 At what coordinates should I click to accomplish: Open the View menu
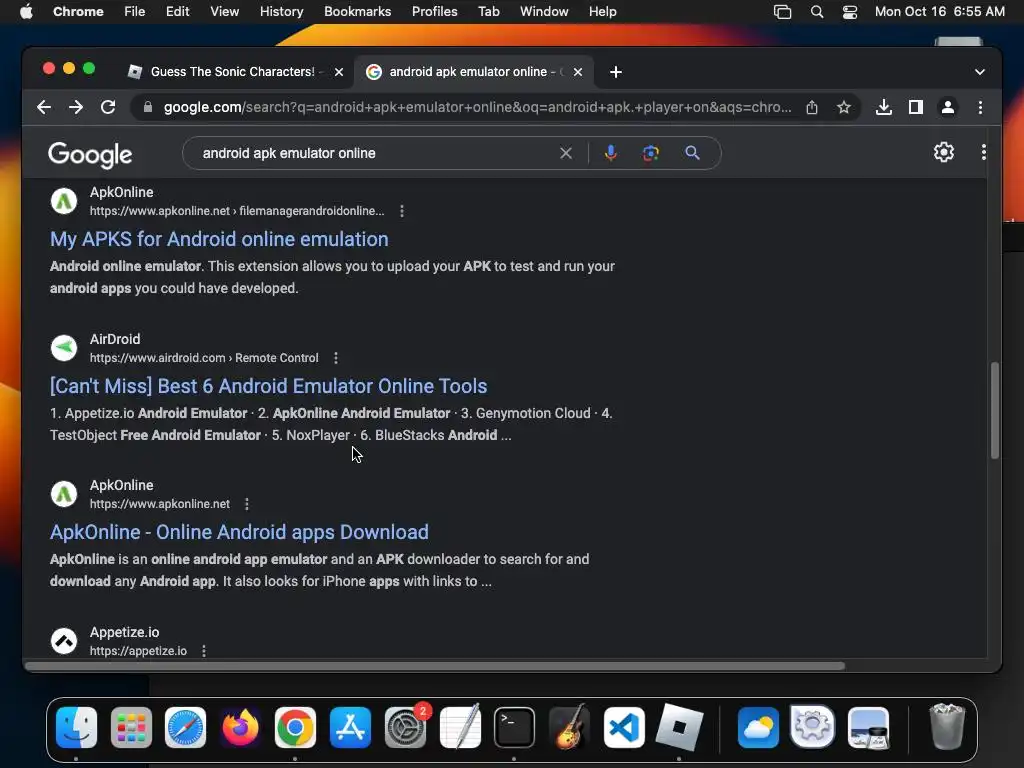(x=225, y=12)
